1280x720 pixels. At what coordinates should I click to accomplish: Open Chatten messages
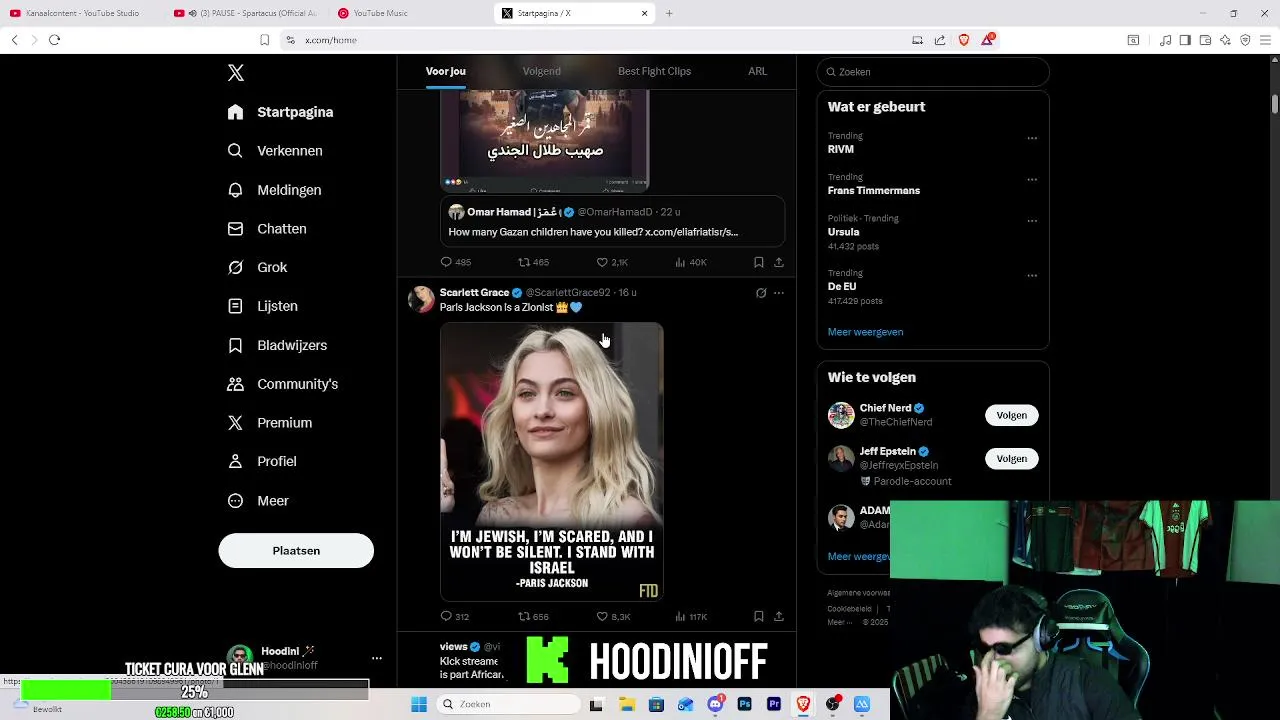tap(267, 229)
